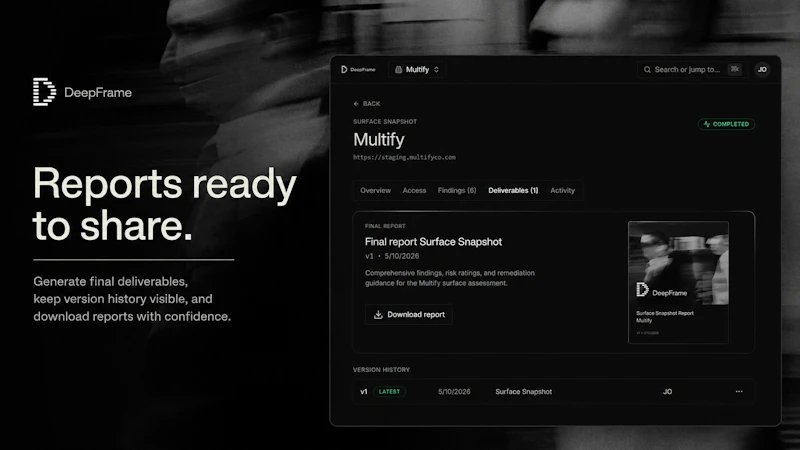Click the search or jump to field

pyautogui.click(x=692, y=69)
